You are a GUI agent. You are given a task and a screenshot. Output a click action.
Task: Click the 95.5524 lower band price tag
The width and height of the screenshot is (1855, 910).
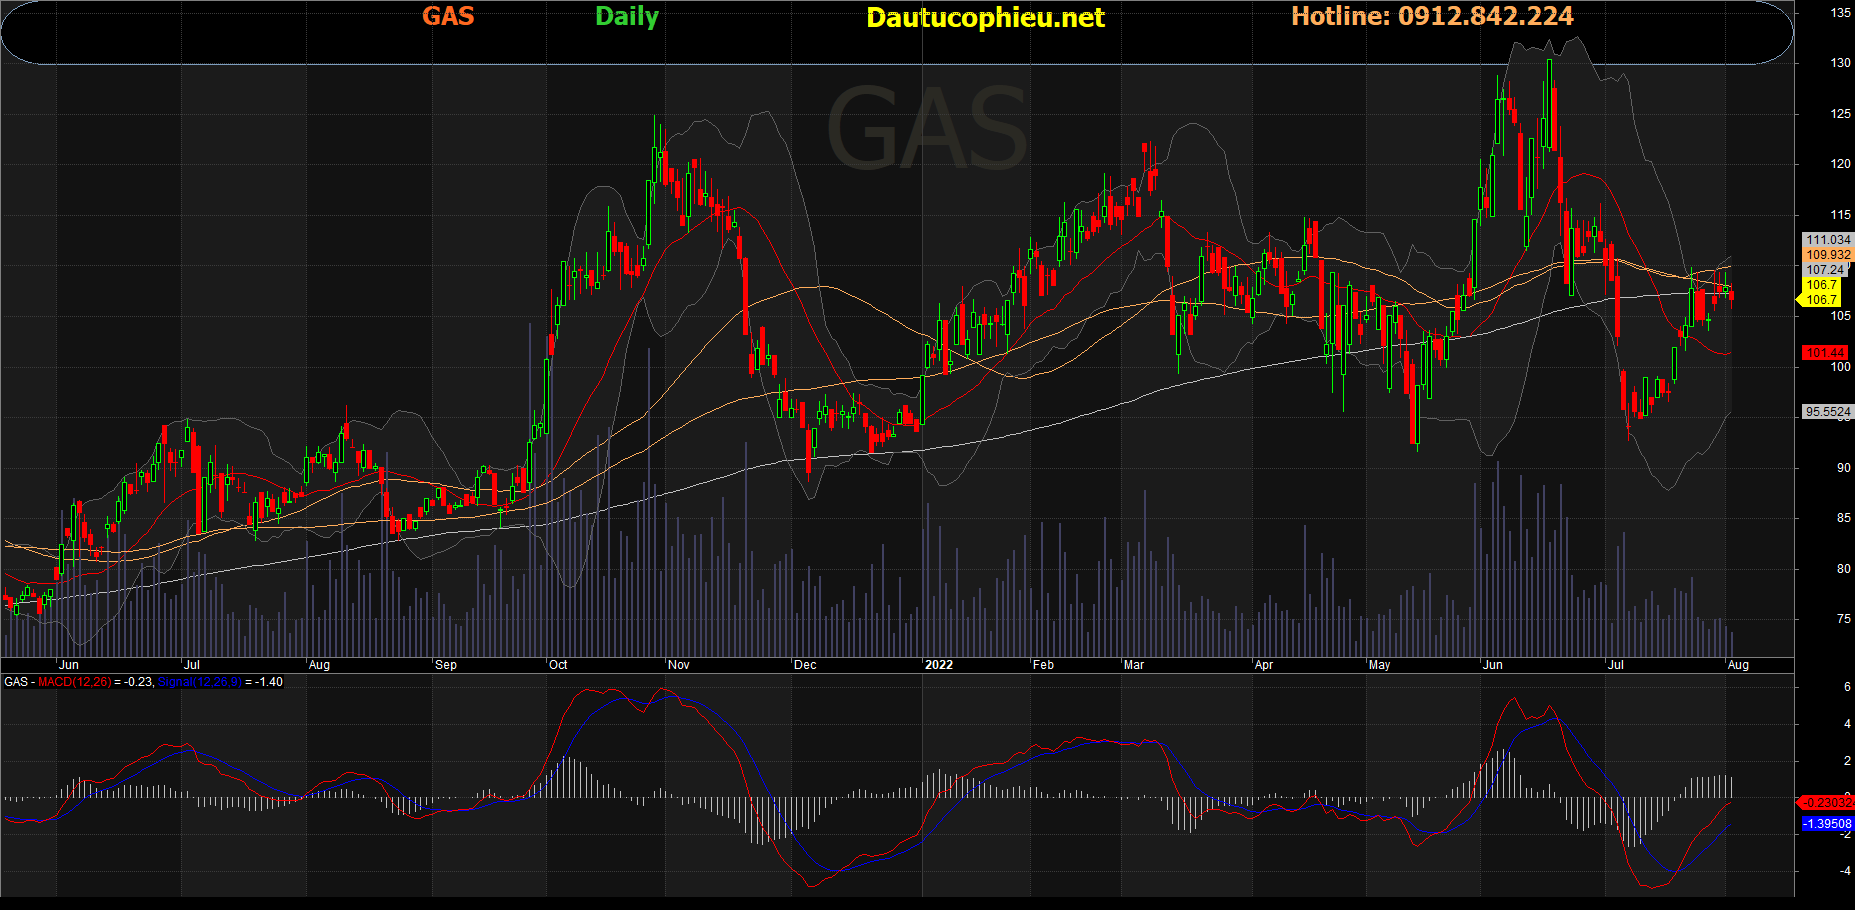[1827, 412]
